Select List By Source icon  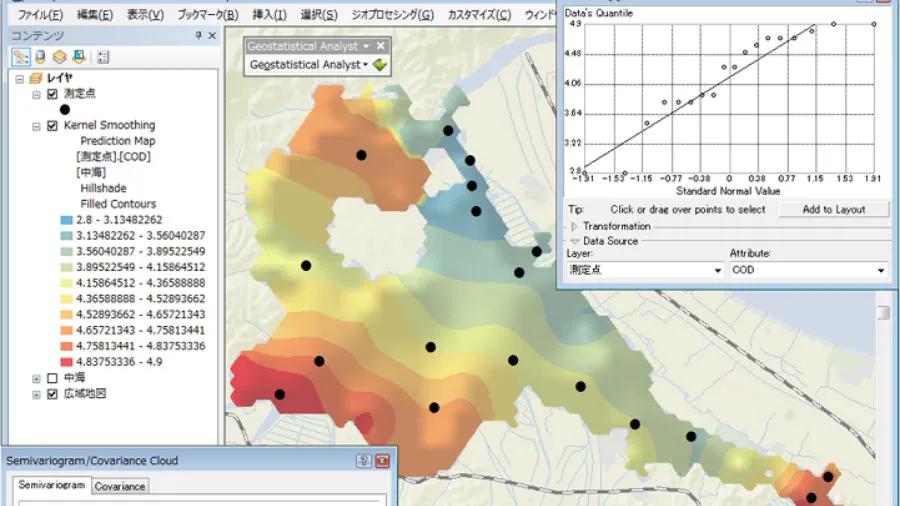(40, 57)
